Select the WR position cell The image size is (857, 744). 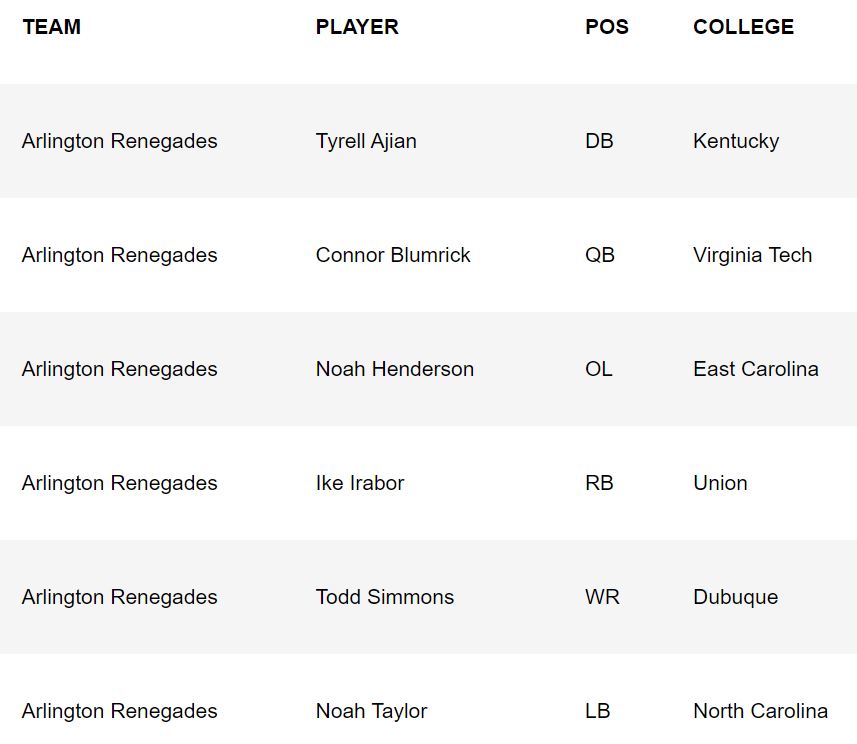click(602, 597)
